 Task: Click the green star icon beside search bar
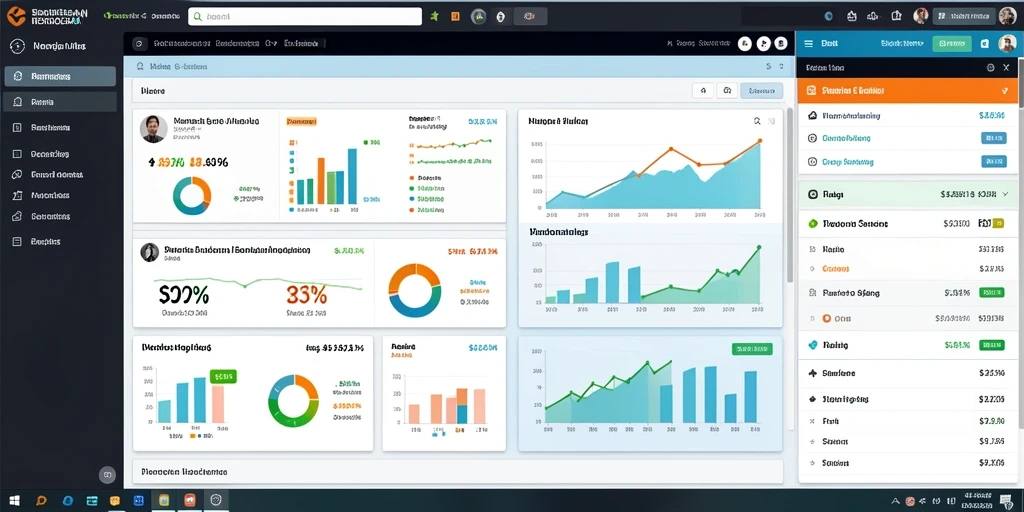[x=434, y=16]
